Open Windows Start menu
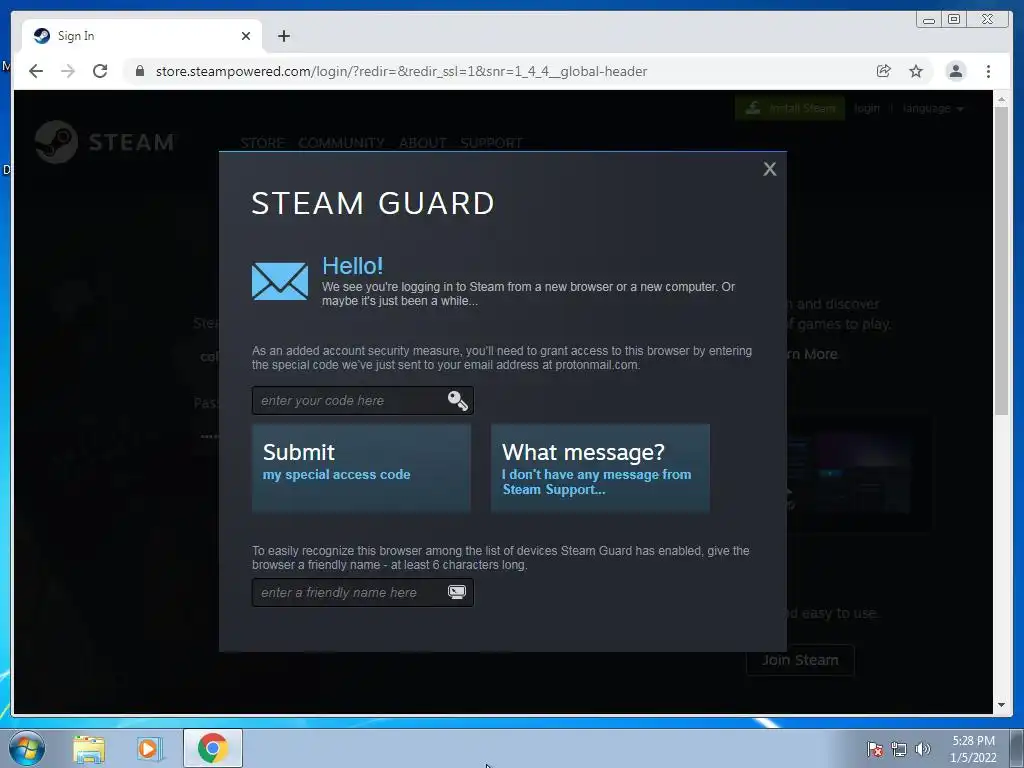This screenshot has width=1024, height=768. tap(27, 748)
